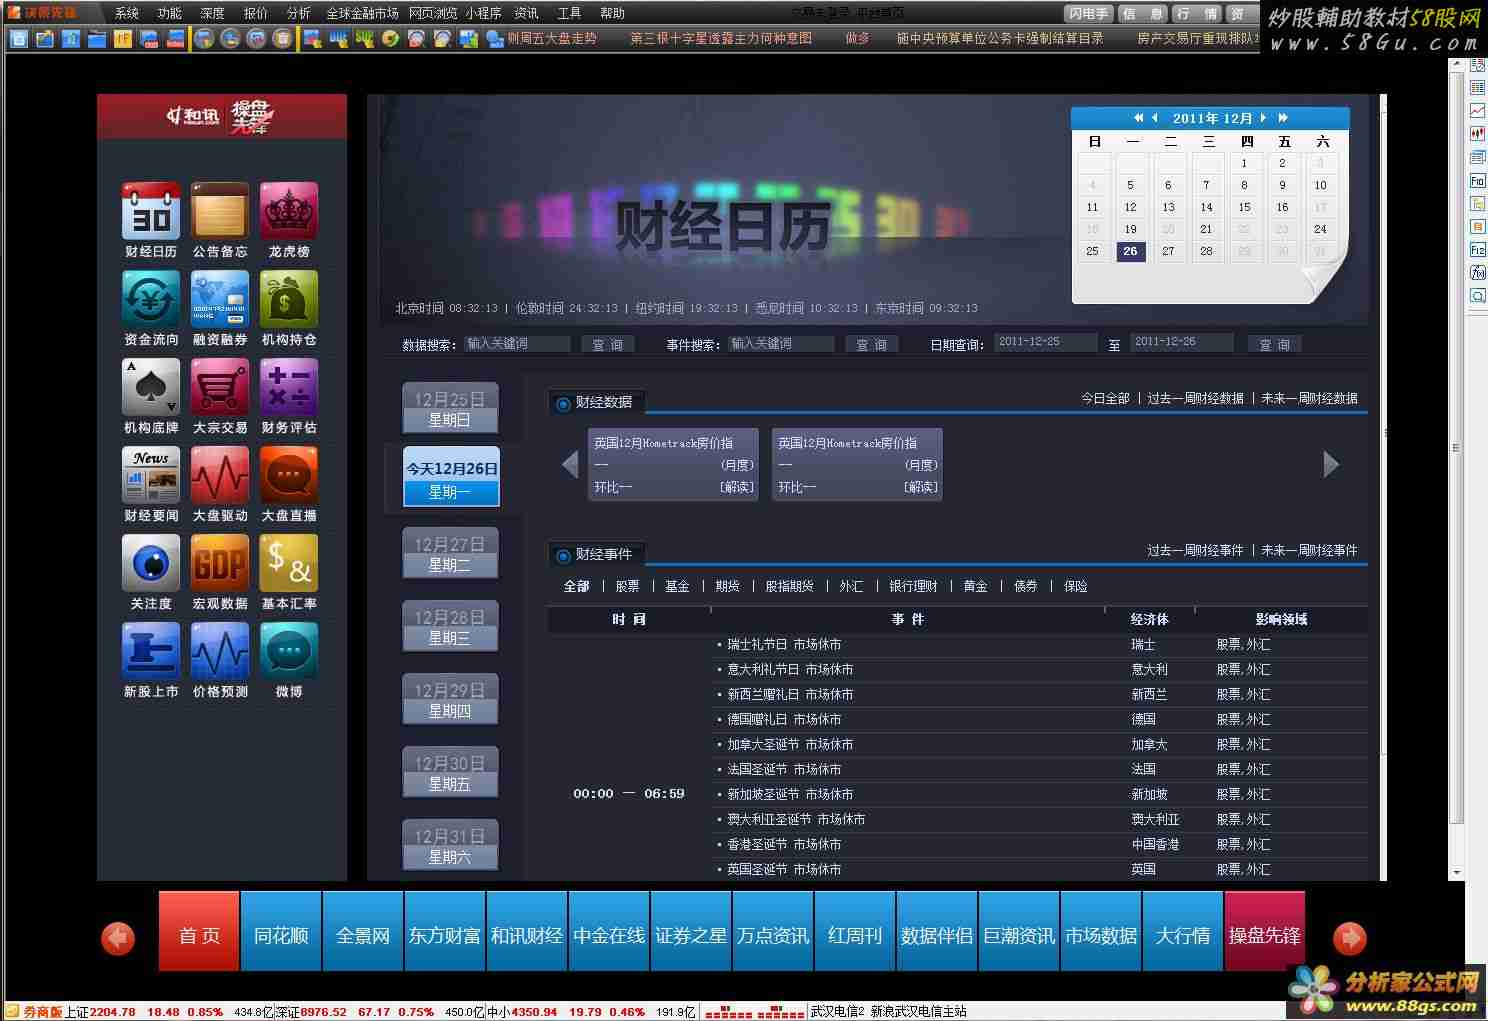Open the 微博 speech bubble icon
Image resolution: width=1488 pixels, height=1021 pixels.
(x=289, y=651)
